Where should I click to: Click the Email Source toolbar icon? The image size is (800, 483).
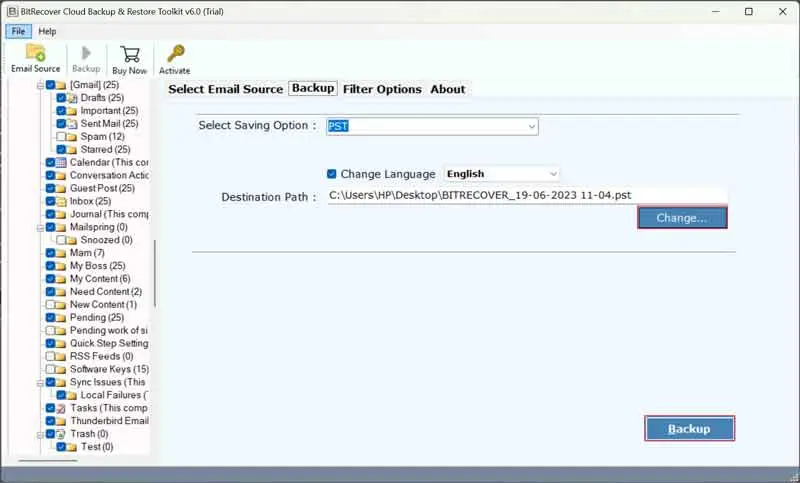(35, 54)
